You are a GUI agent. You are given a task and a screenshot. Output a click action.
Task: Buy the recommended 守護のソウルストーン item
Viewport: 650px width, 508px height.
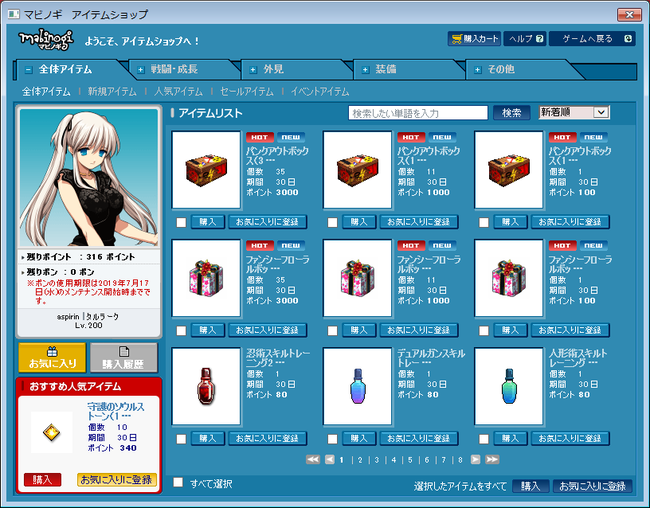43,480
